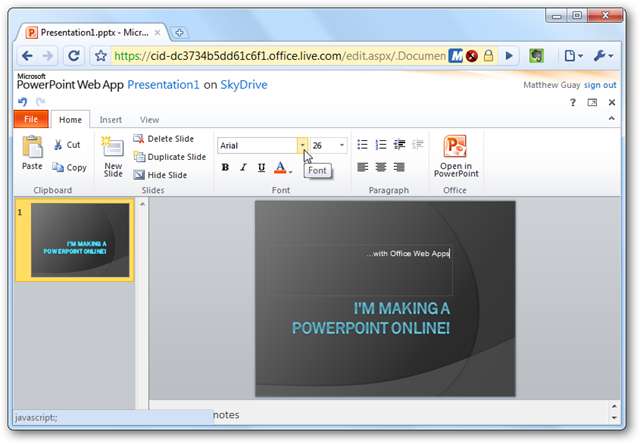This screenshot has width=640, height=444.
Task: Open the font size 26 dropdown
Action: point(342,145)
